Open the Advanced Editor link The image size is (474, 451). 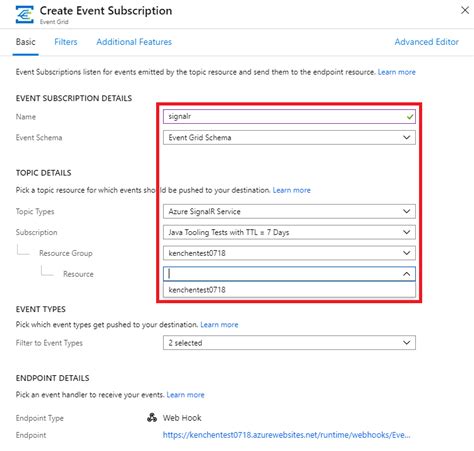point(426,42)
